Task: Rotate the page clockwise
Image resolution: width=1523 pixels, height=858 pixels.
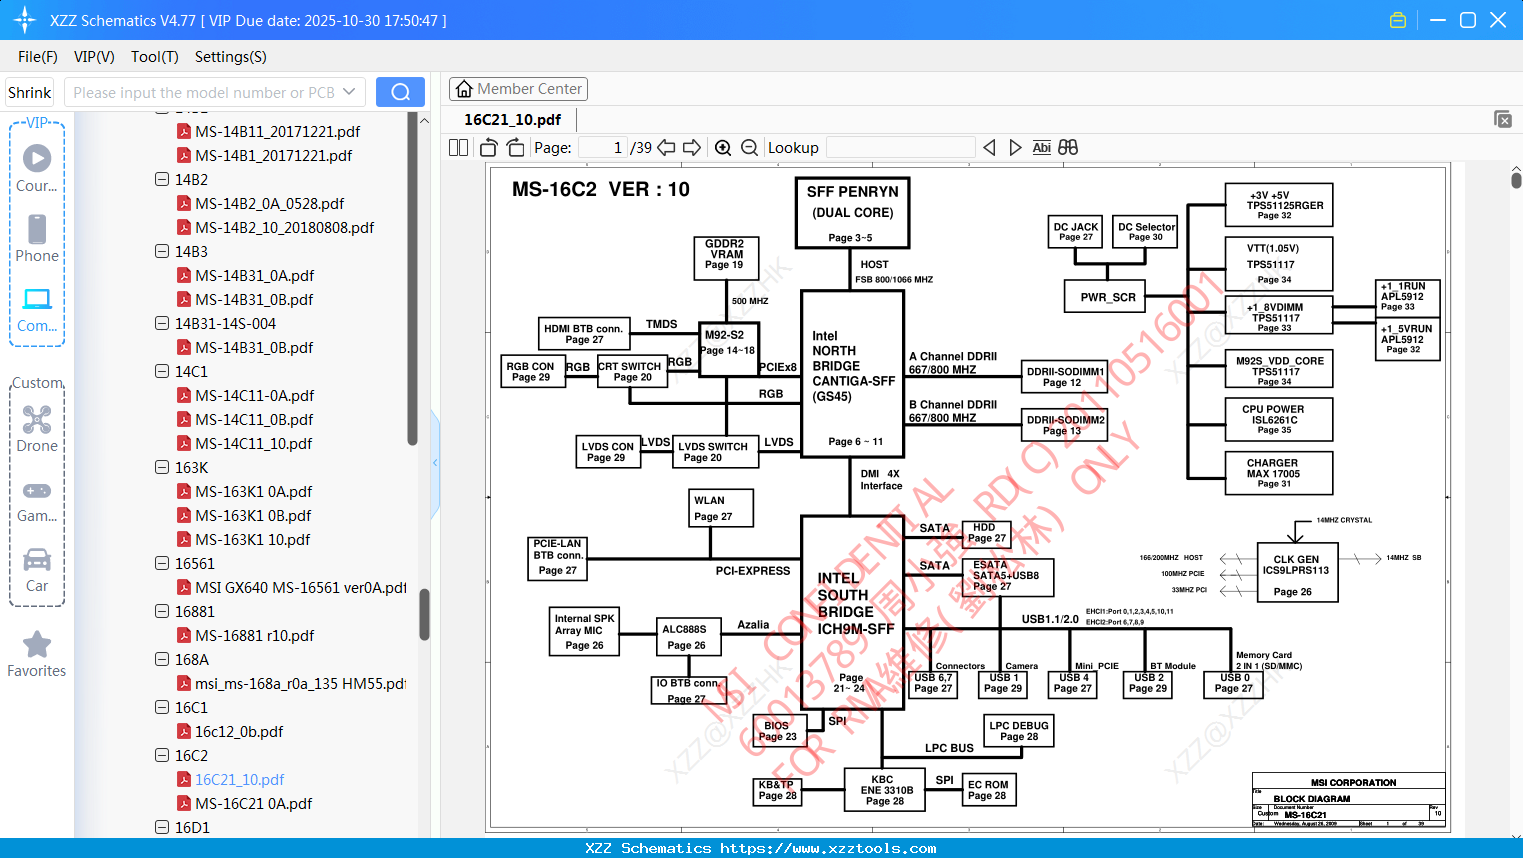Action: (x=516, y=148)
